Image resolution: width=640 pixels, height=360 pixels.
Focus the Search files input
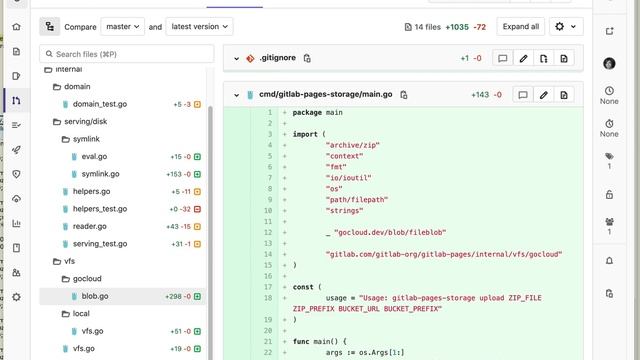coord(127,54)
